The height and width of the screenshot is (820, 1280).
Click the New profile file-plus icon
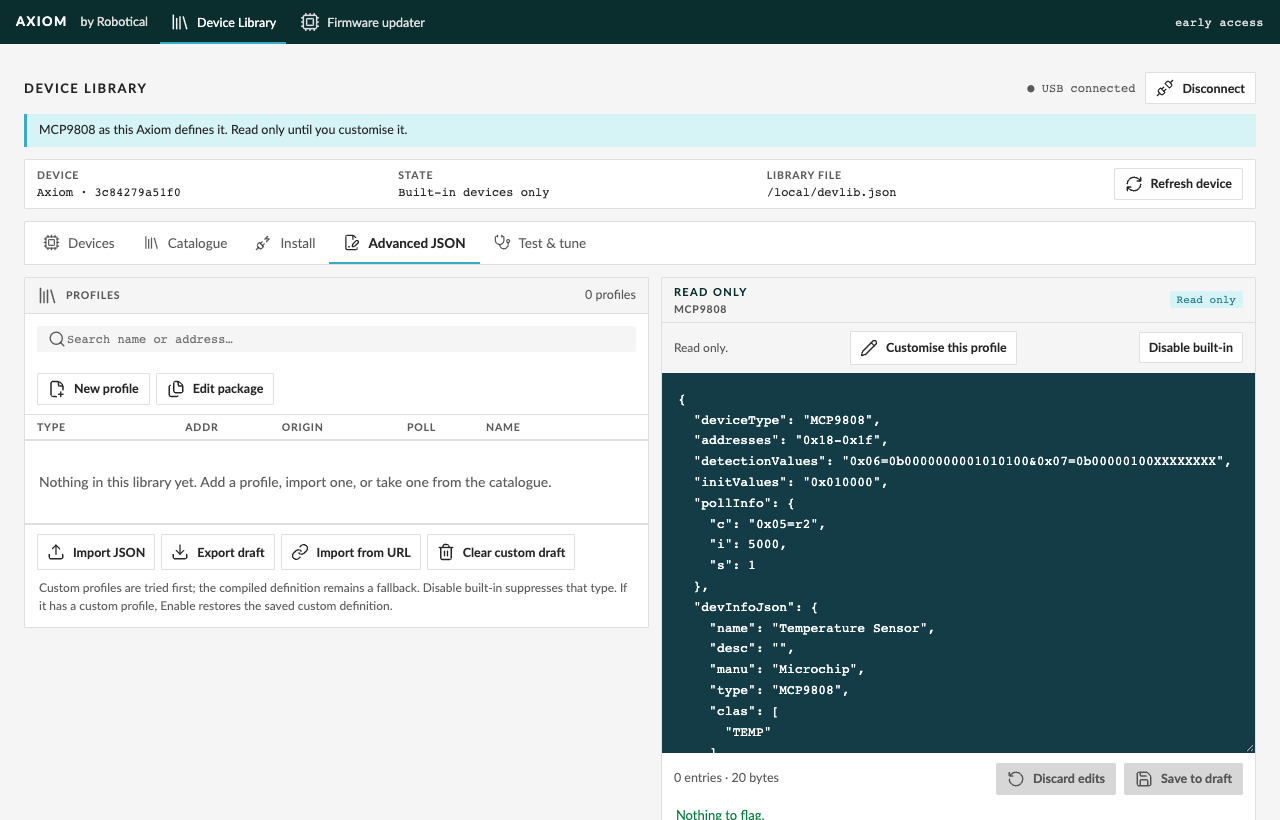(x=56, y=389)
